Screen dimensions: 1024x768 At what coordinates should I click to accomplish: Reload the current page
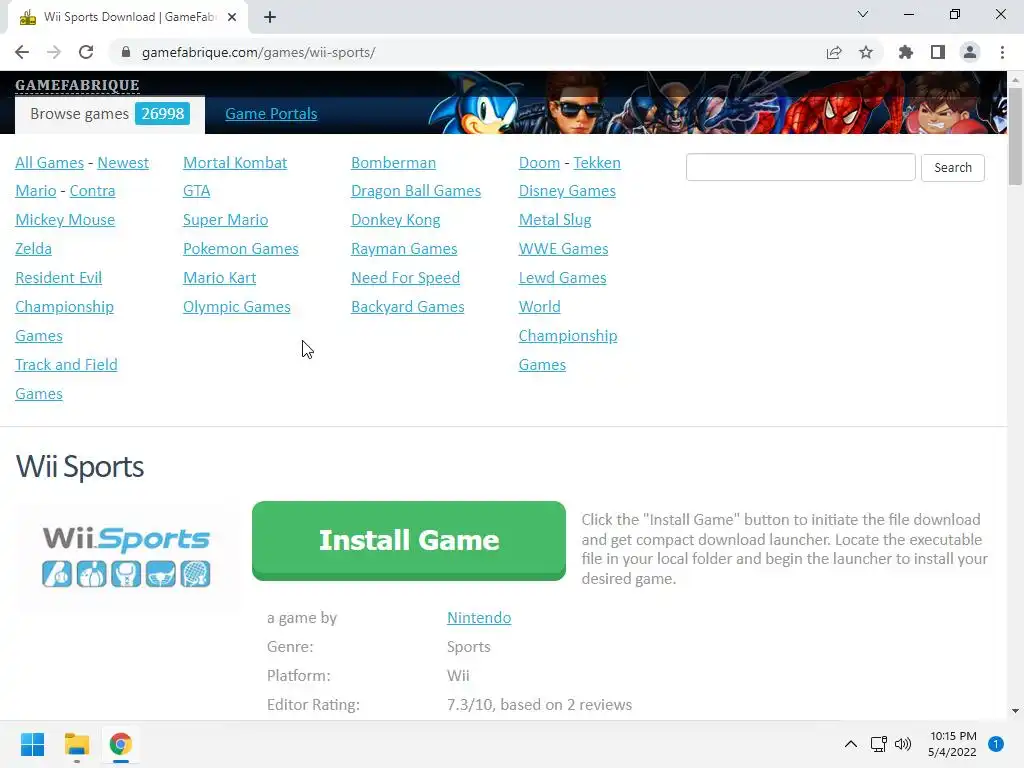click(86, 52)
